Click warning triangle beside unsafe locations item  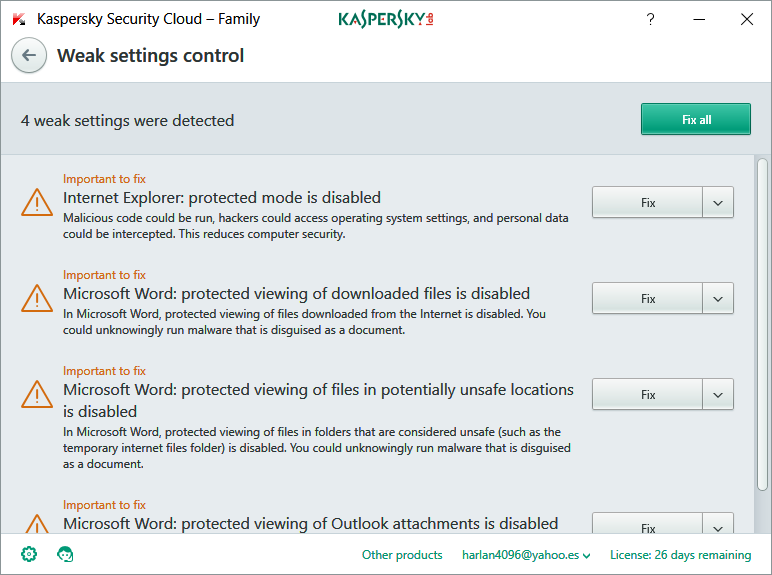tap(37, 394)
